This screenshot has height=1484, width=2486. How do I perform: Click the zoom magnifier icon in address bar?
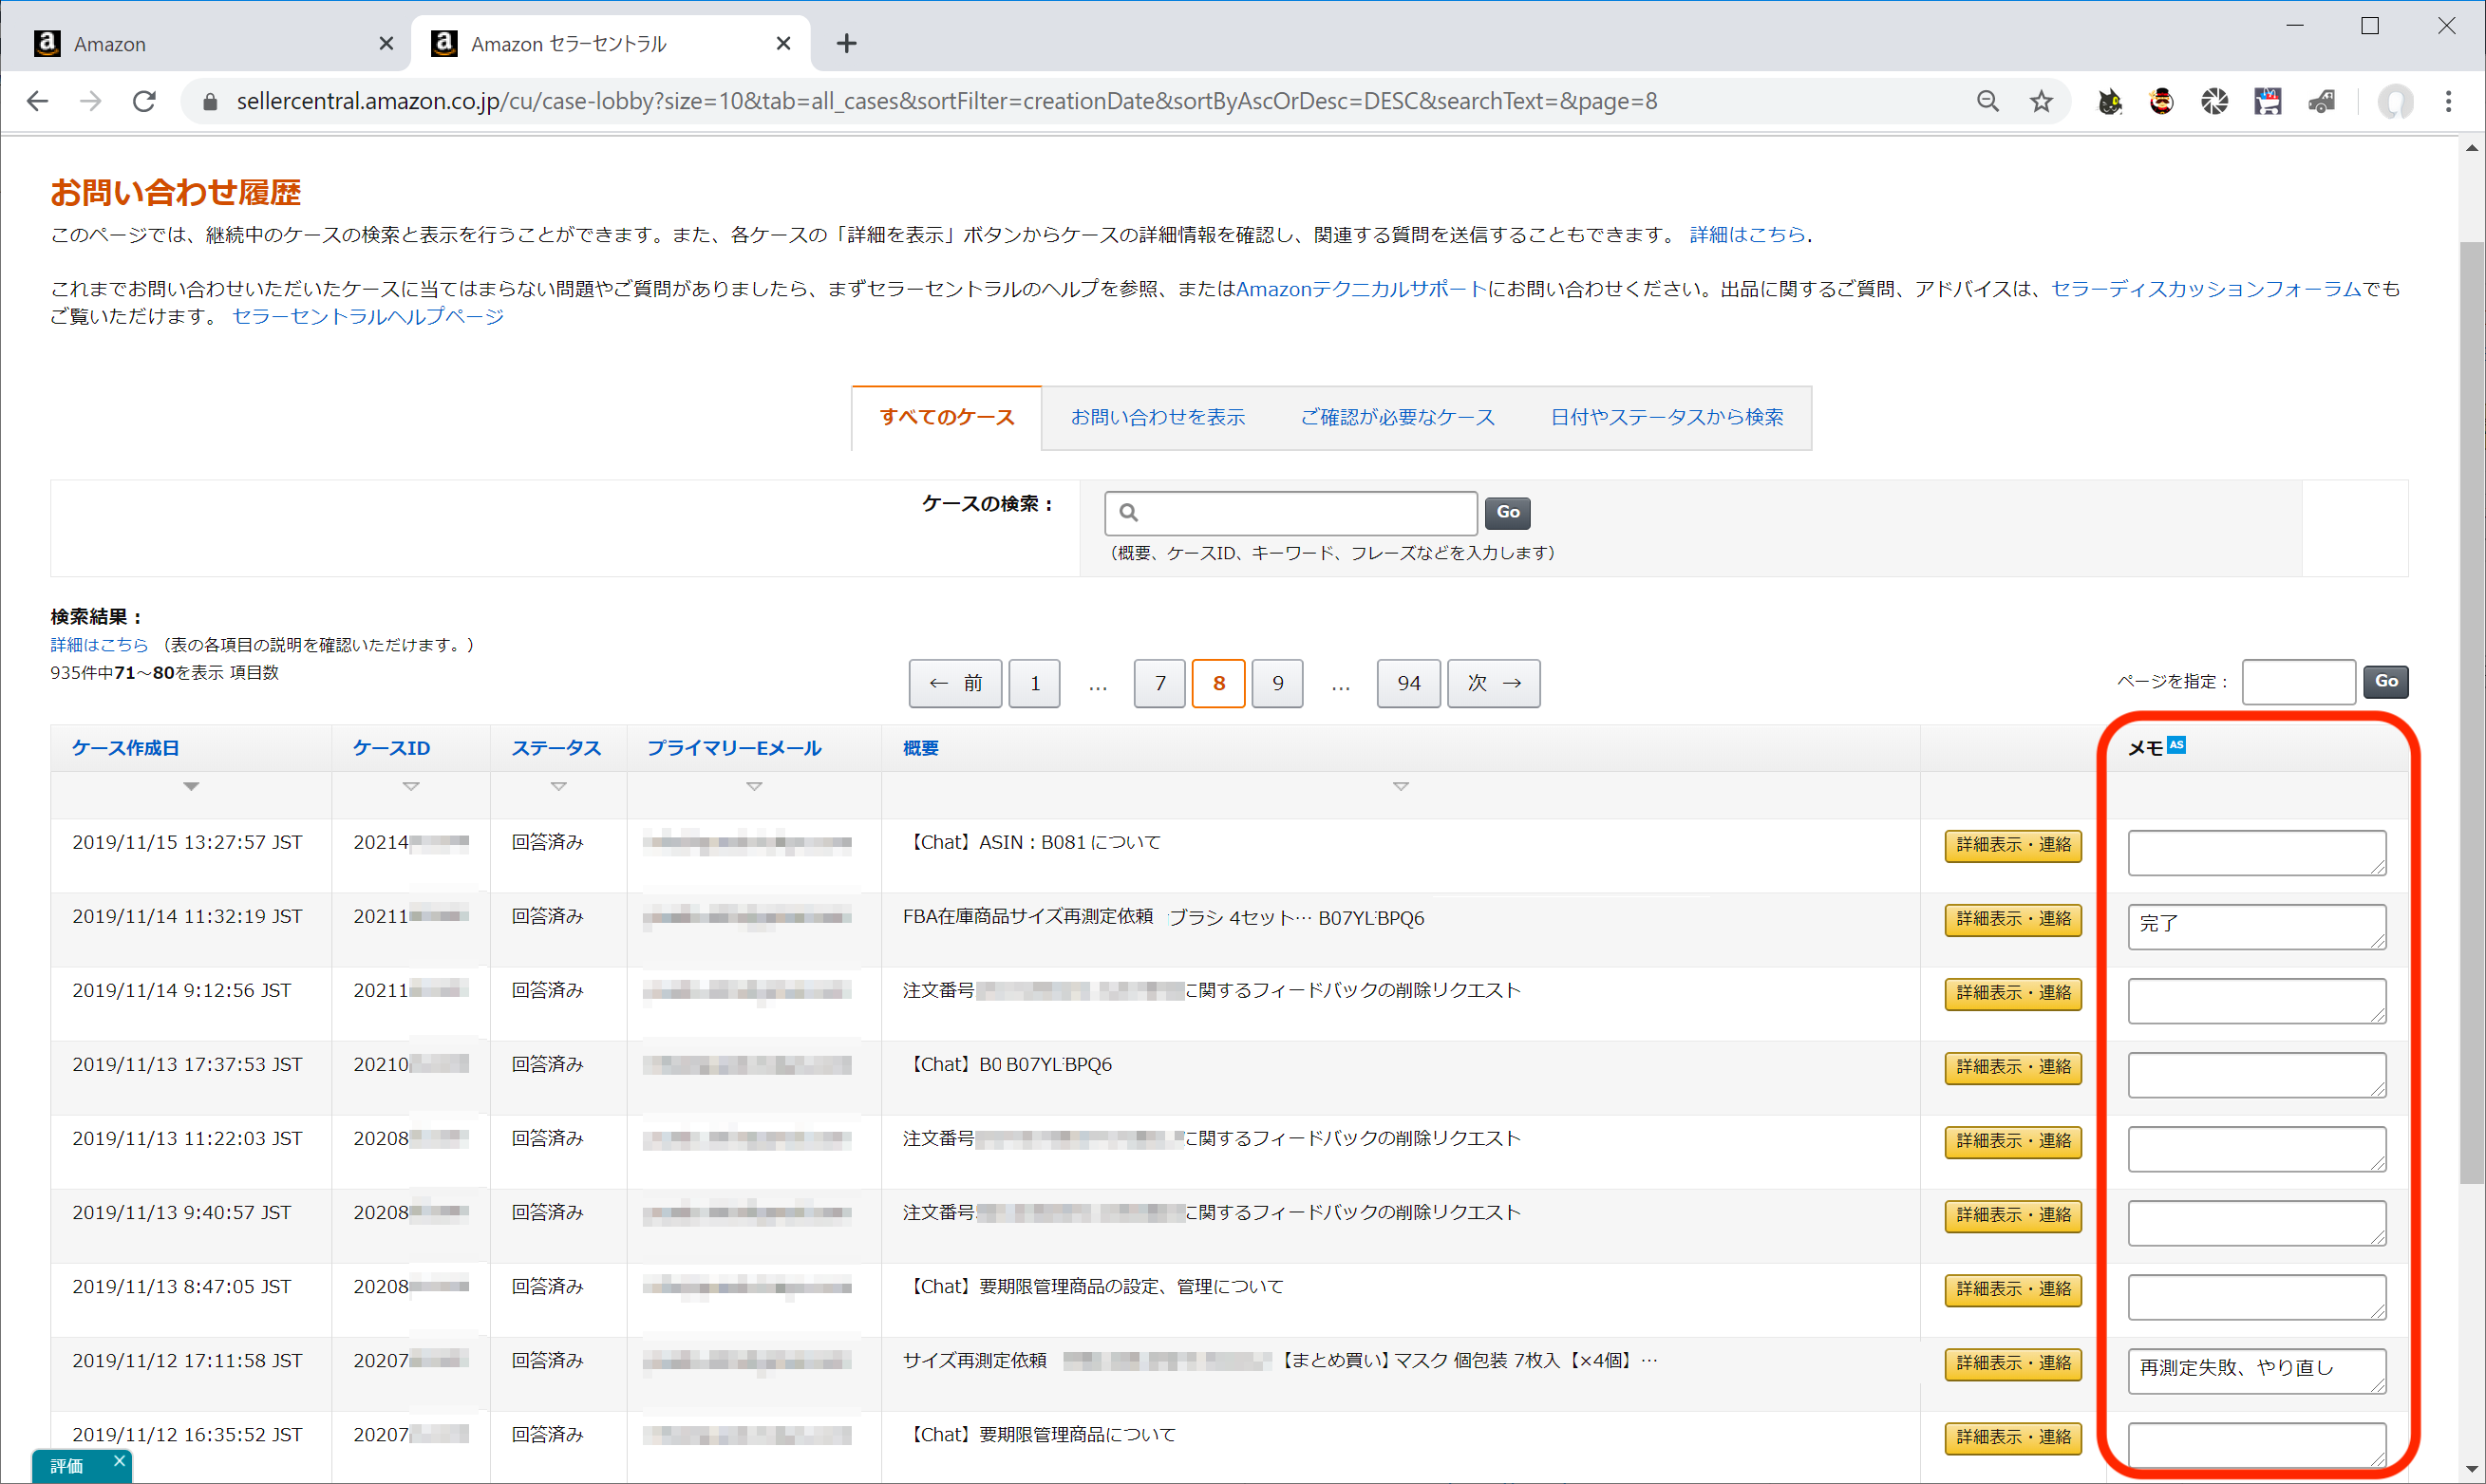tap(1987, 101)
